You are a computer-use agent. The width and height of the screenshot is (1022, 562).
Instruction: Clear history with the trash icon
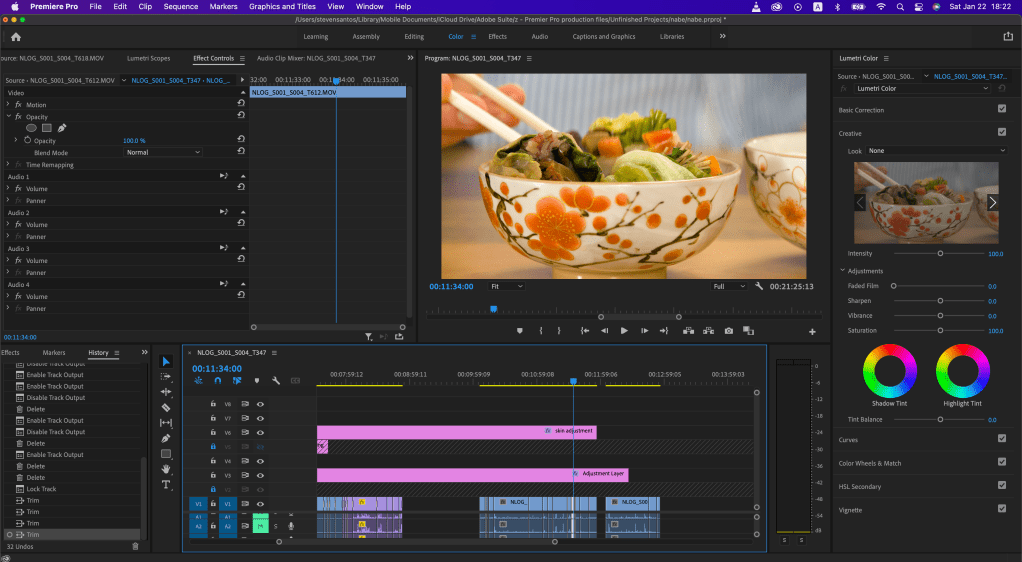[136, 546]
